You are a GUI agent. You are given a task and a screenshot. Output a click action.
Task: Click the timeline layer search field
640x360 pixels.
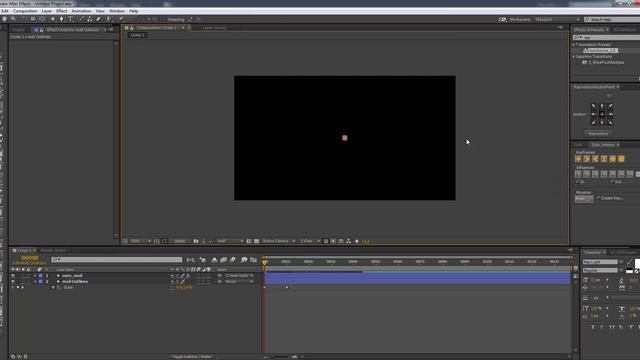pos(116,260)
